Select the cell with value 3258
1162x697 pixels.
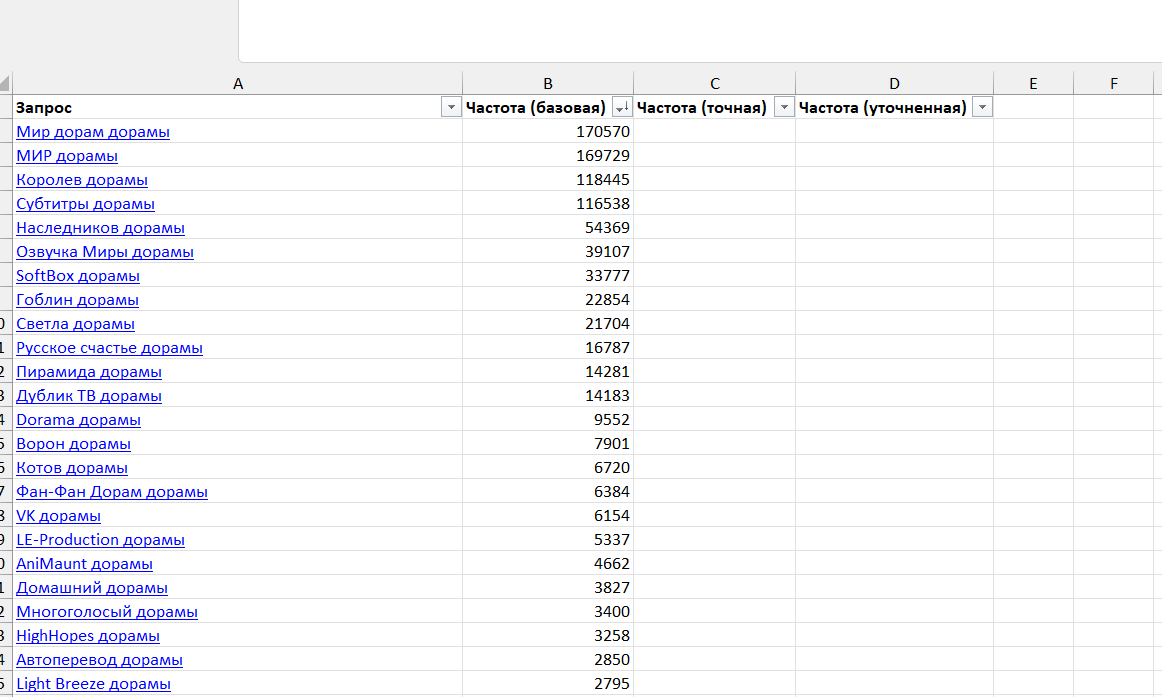click(548, 636)
